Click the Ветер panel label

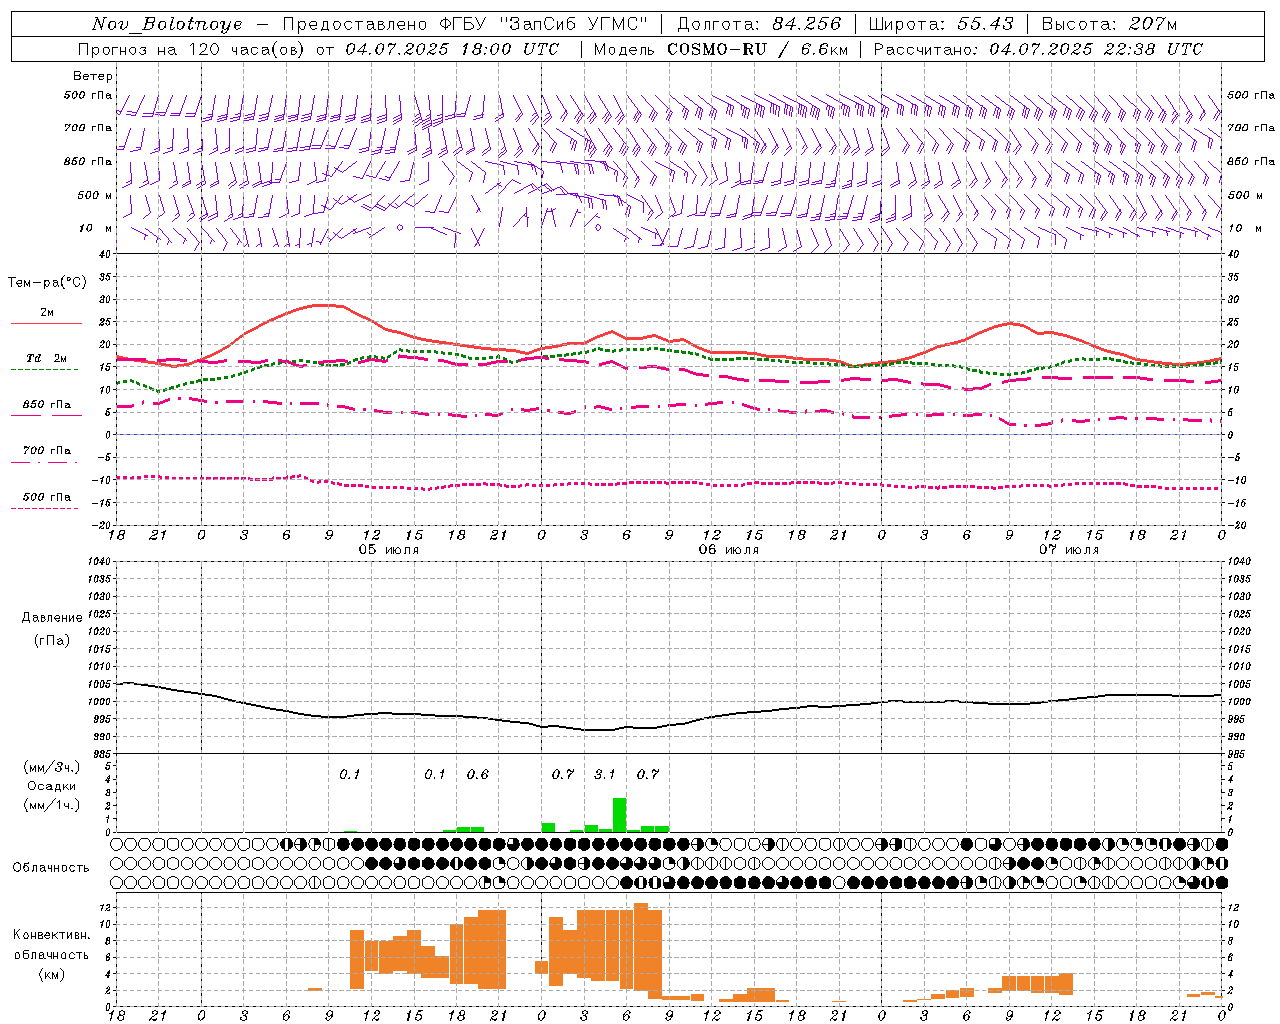tap(92, 76)
